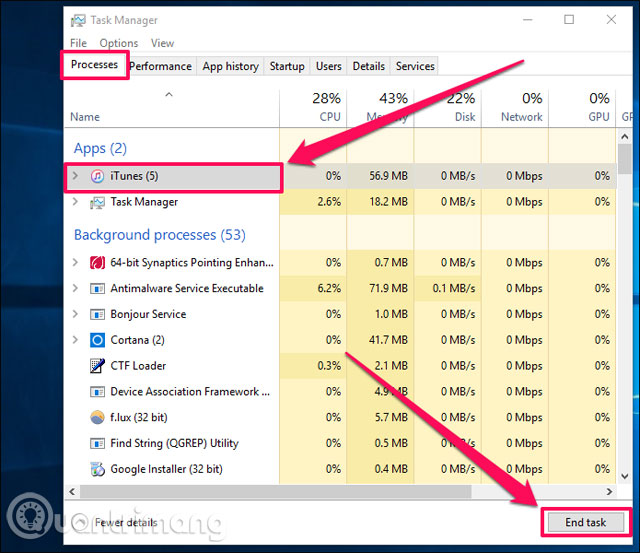
Task: Switch to the Processes tab
Action: tap(94, 64)
